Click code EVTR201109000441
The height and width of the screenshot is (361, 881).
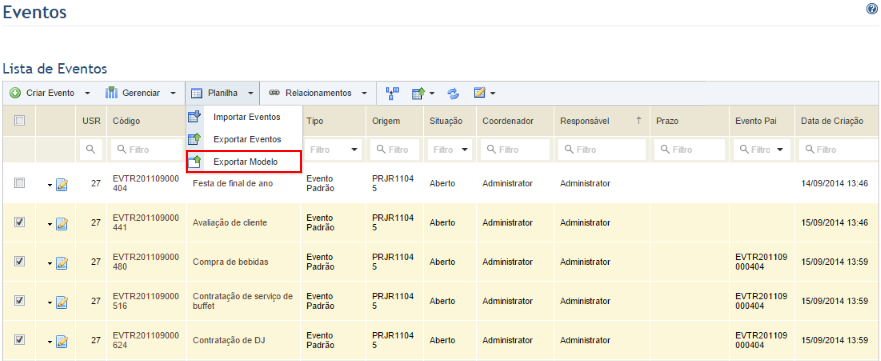(x=146, y=222)
